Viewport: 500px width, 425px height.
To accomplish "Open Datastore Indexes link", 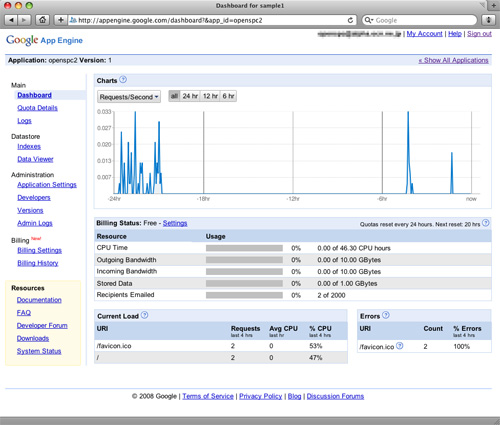I will (x=29, y=146).
